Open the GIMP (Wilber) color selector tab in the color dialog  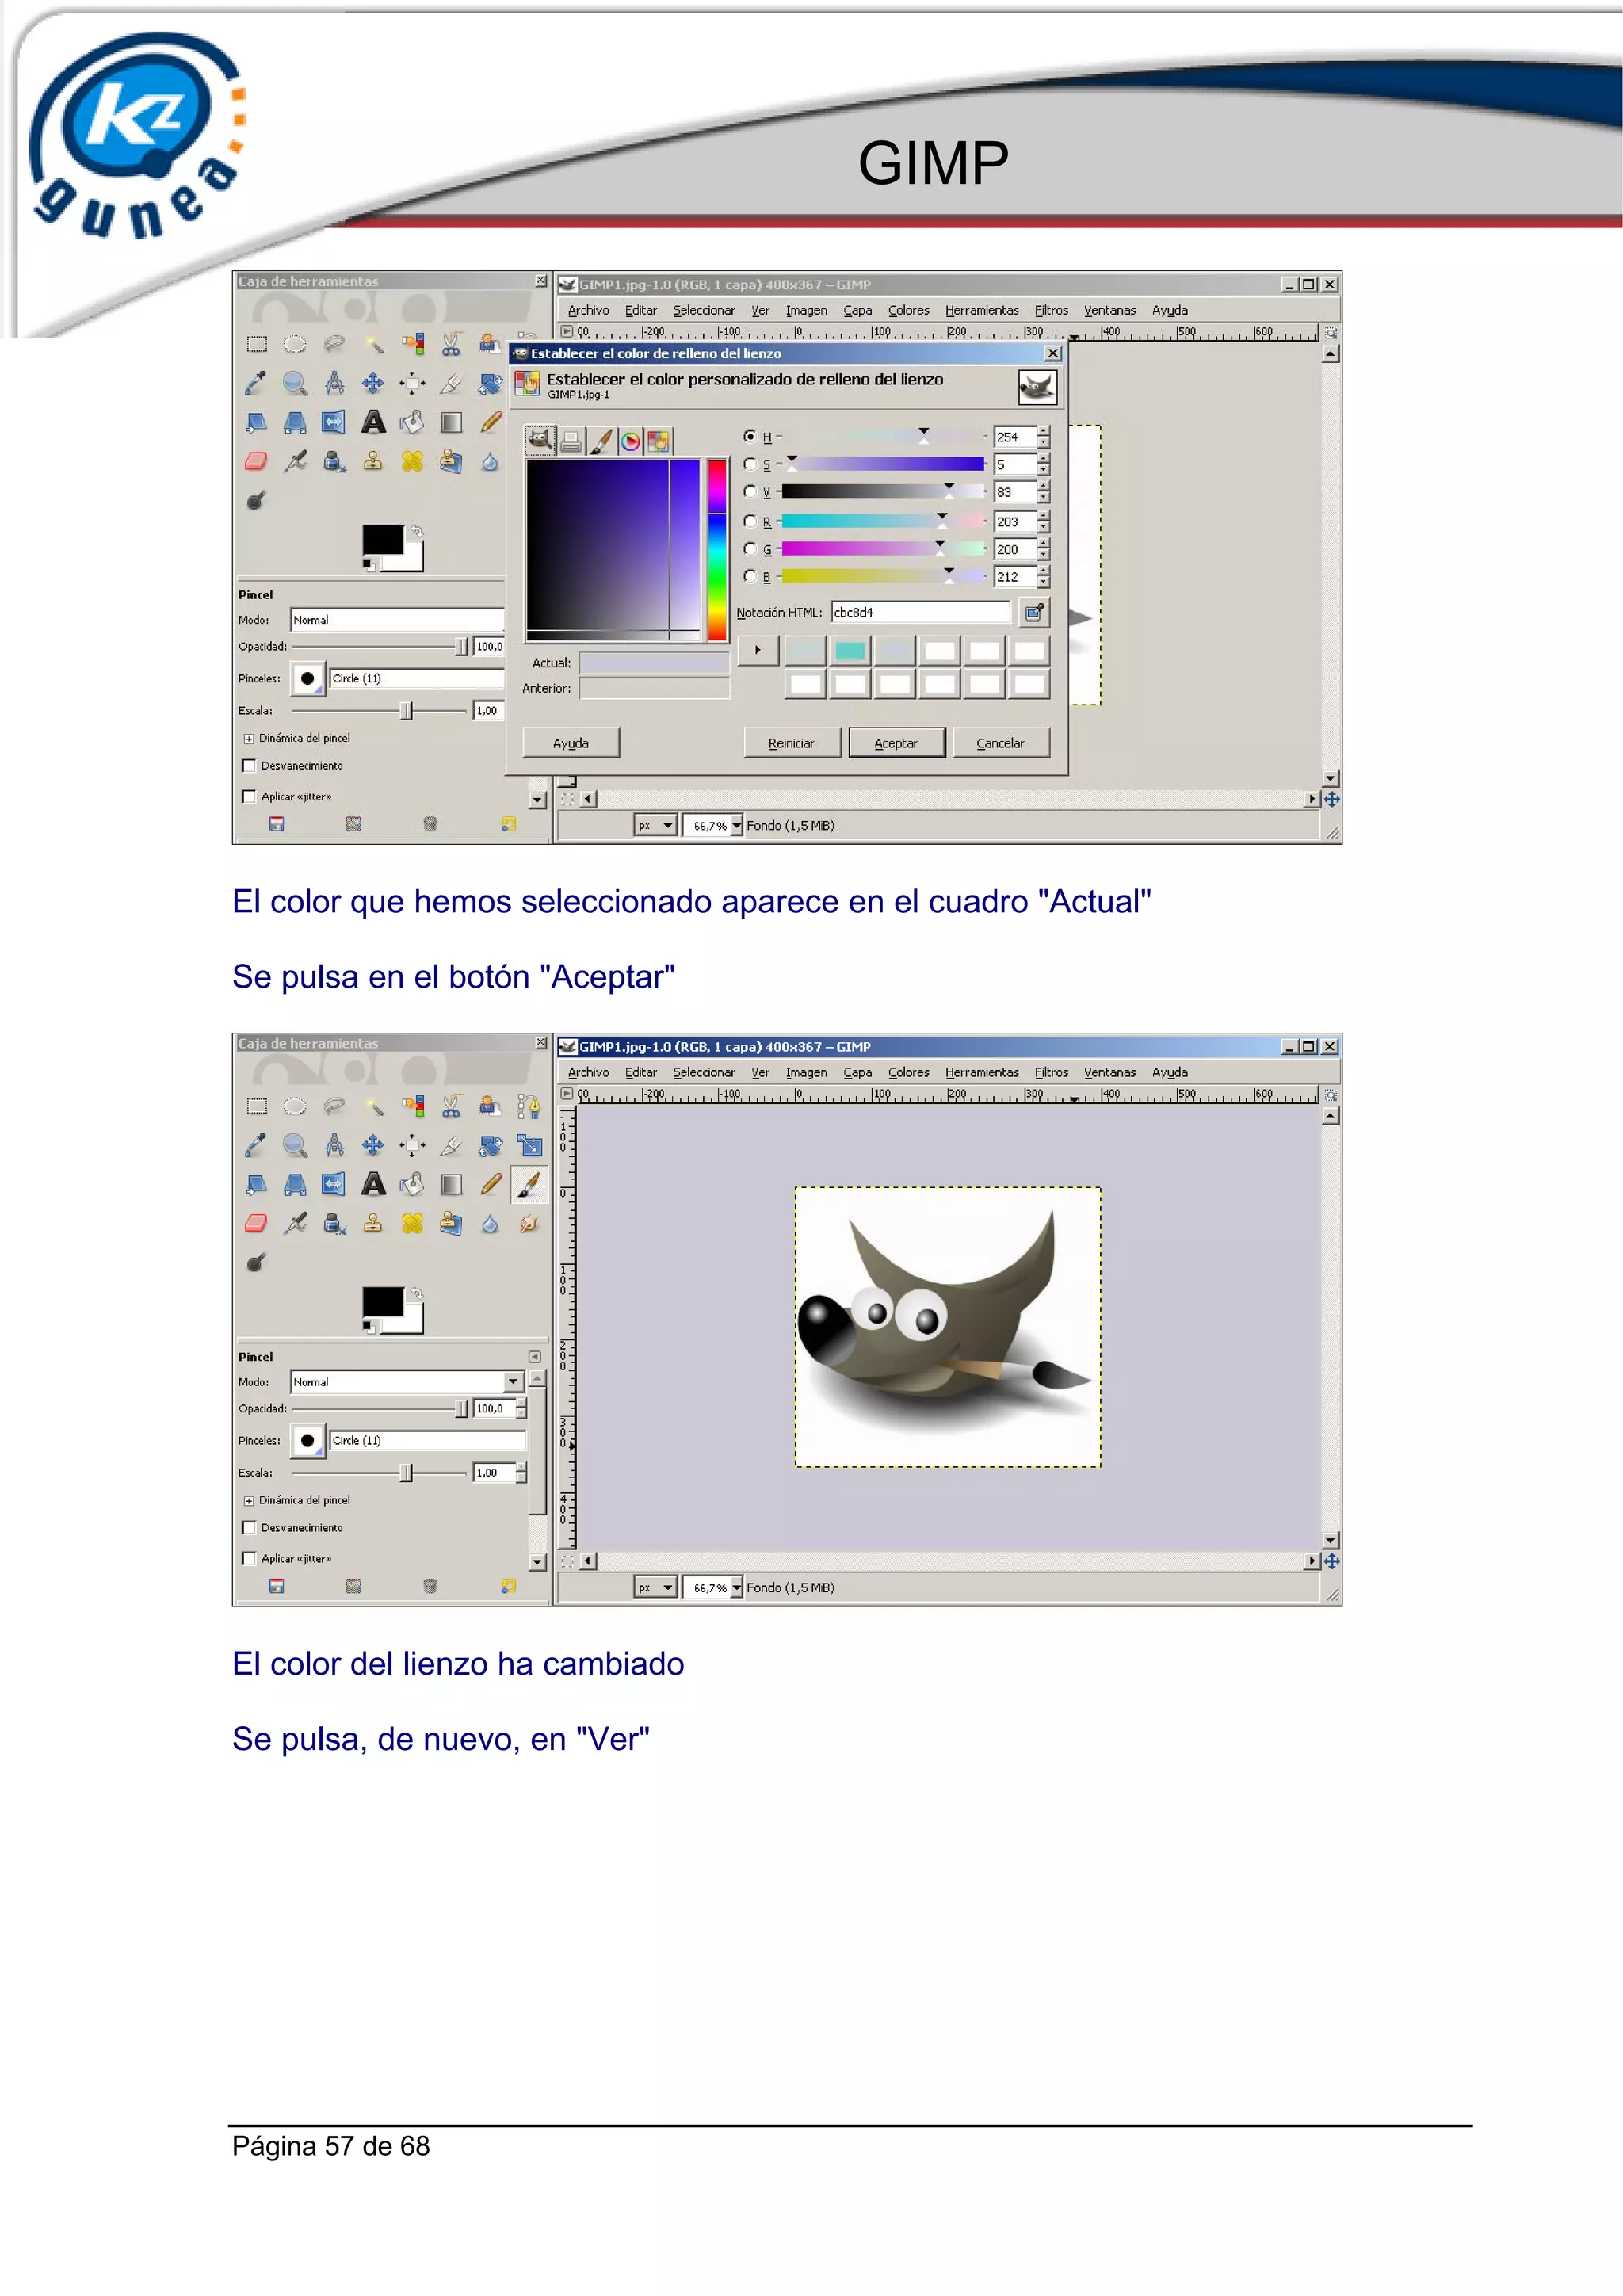(540, 440)
